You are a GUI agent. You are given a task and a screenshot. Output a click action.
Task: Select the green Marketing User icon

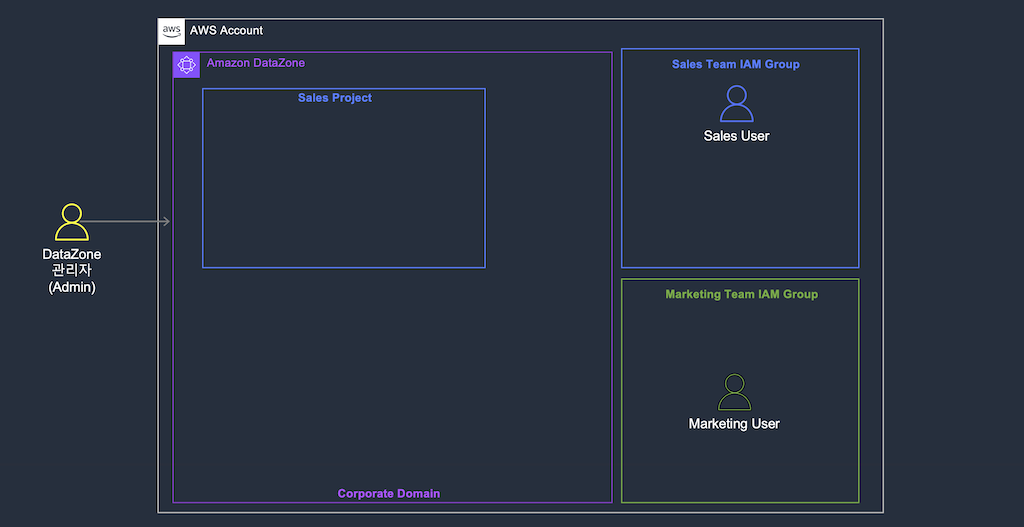click(735, 392)
